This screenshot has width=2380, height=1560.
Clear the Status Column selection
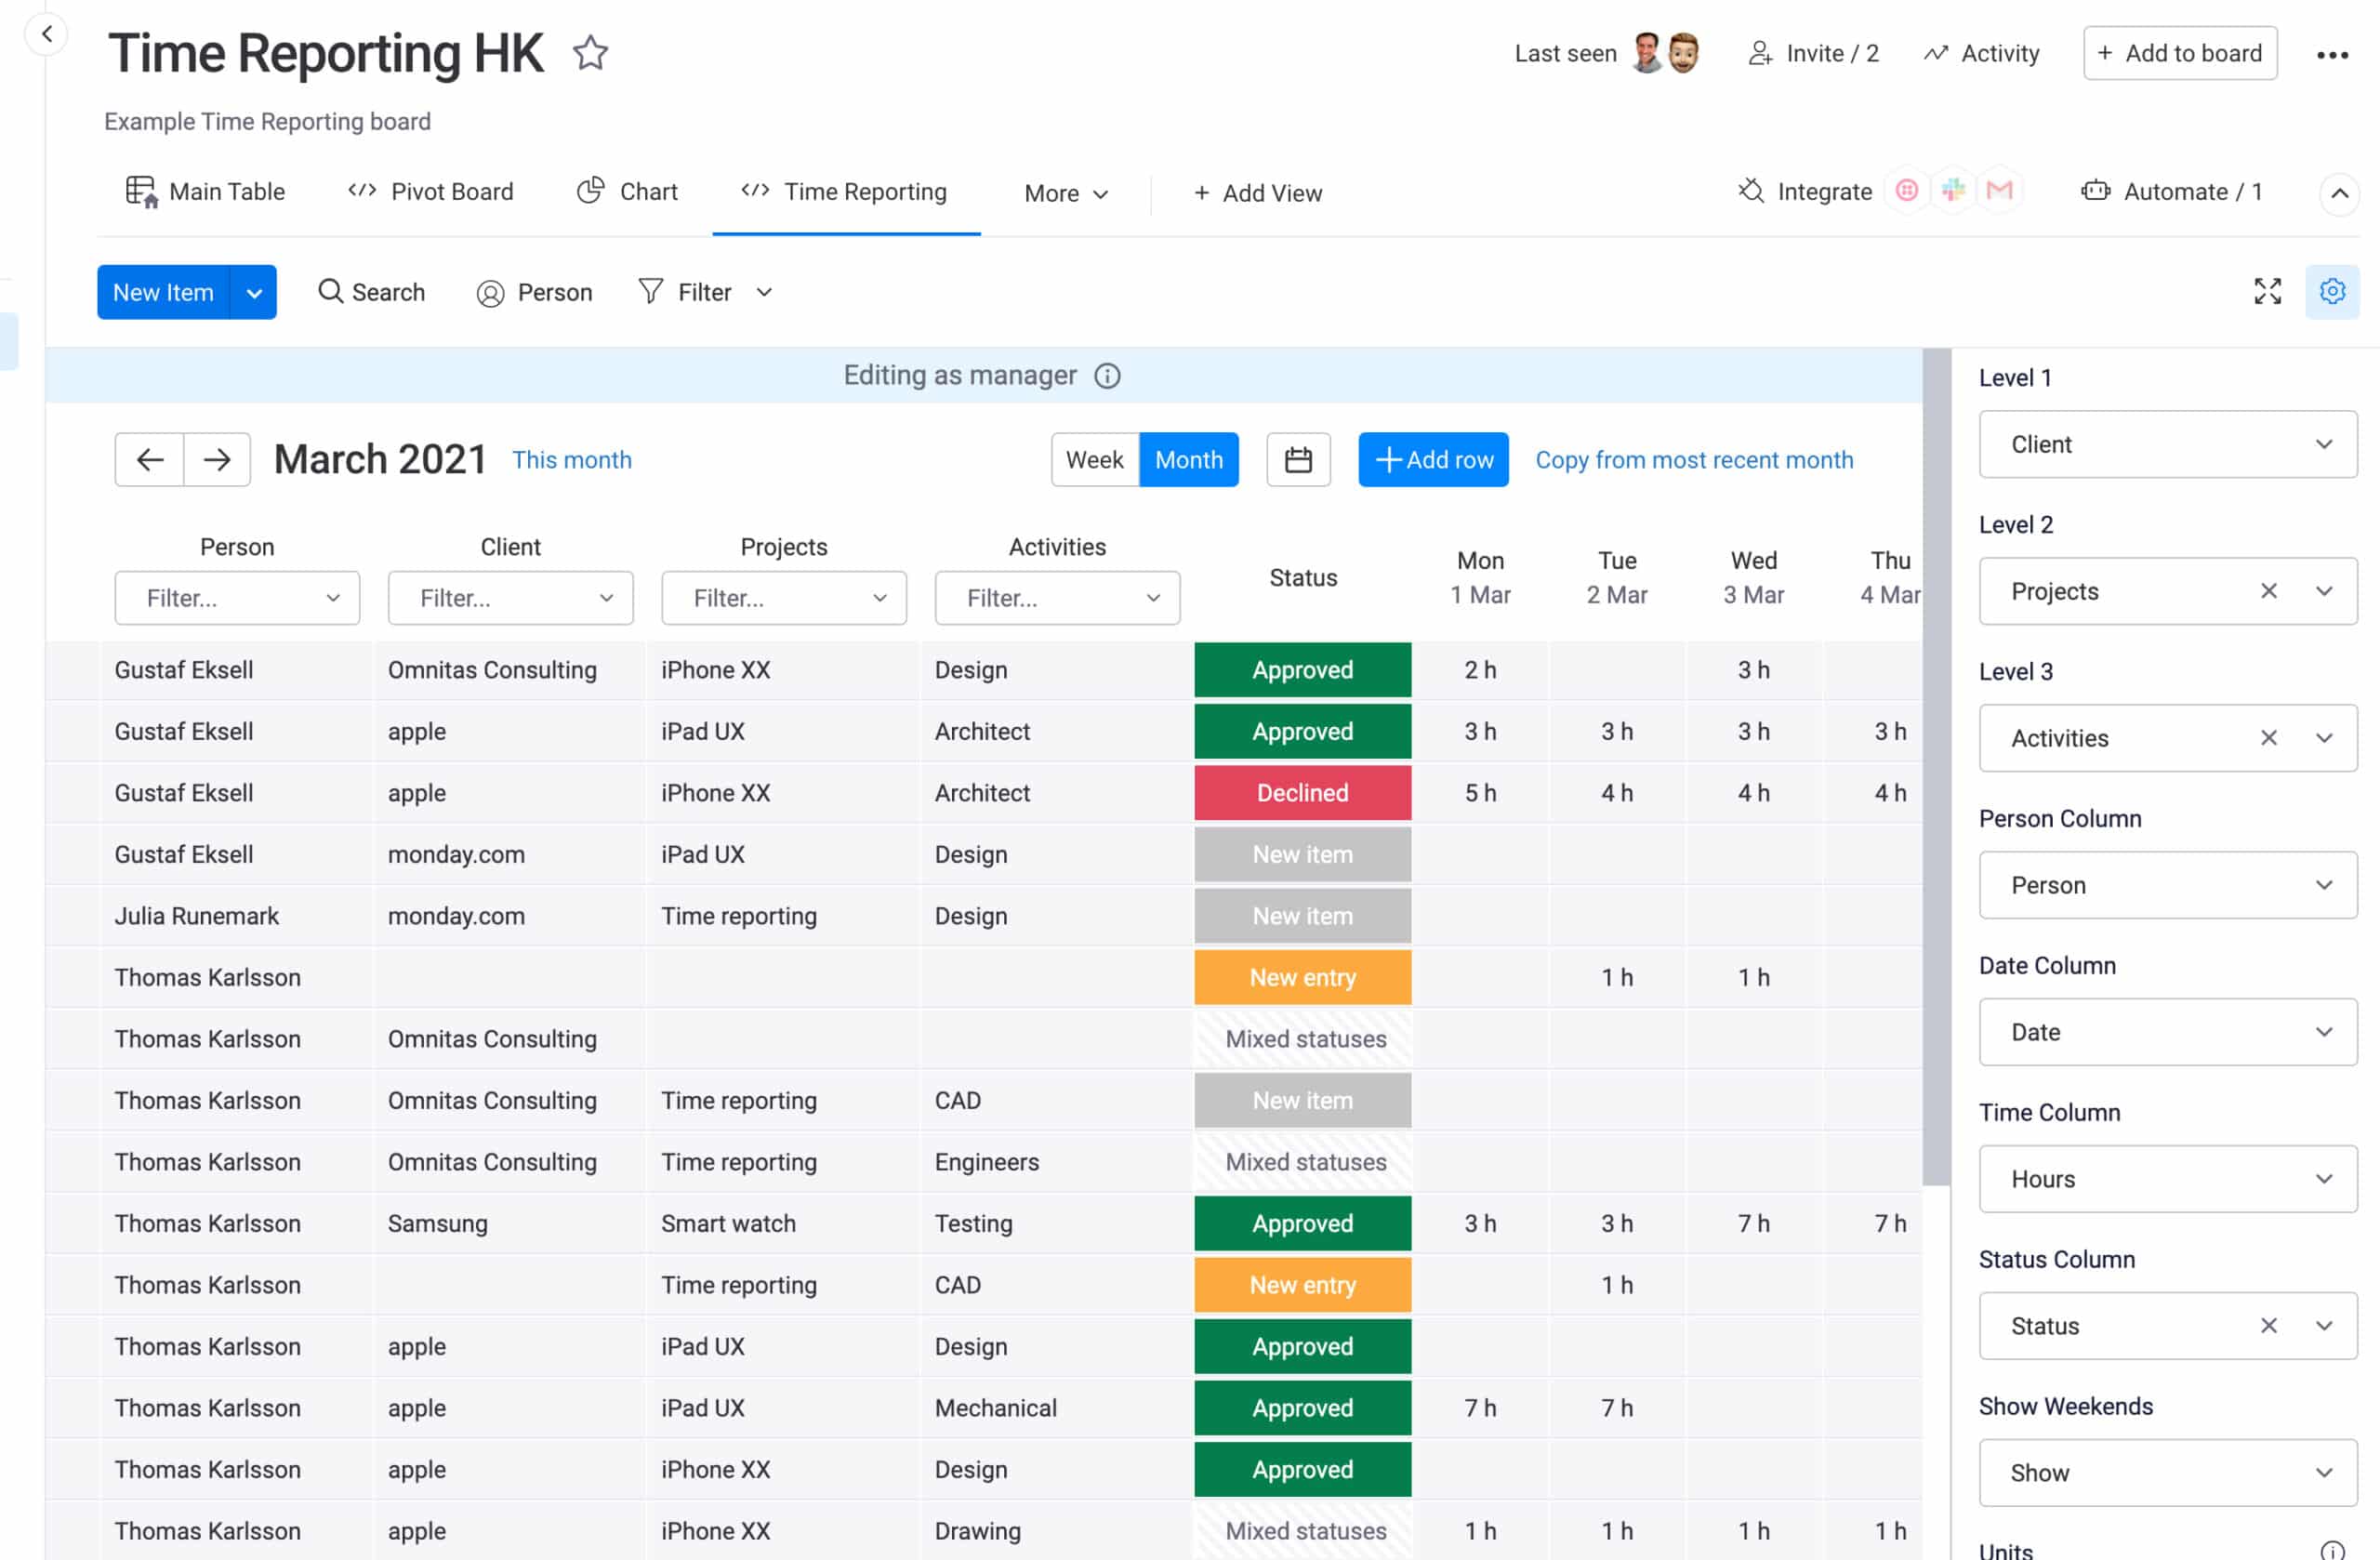click(x=2268, y=1326)
